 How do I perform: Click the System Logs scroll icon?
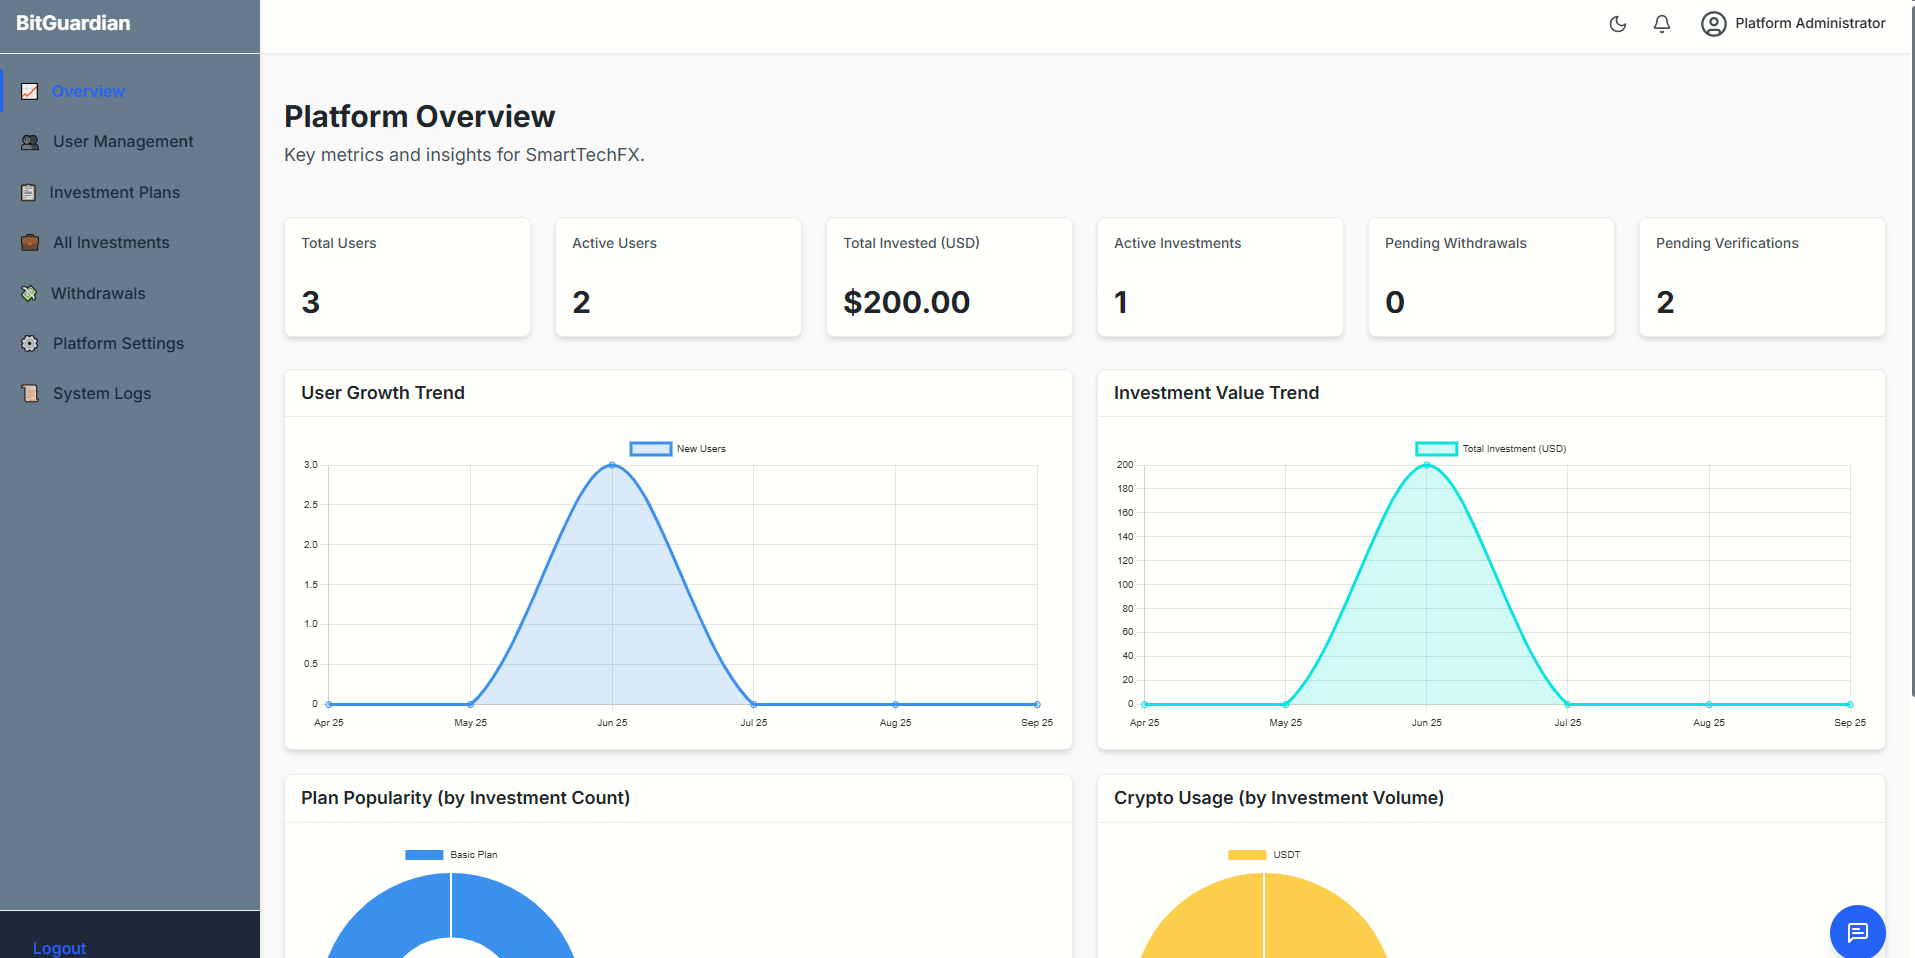tap(30, 394)
